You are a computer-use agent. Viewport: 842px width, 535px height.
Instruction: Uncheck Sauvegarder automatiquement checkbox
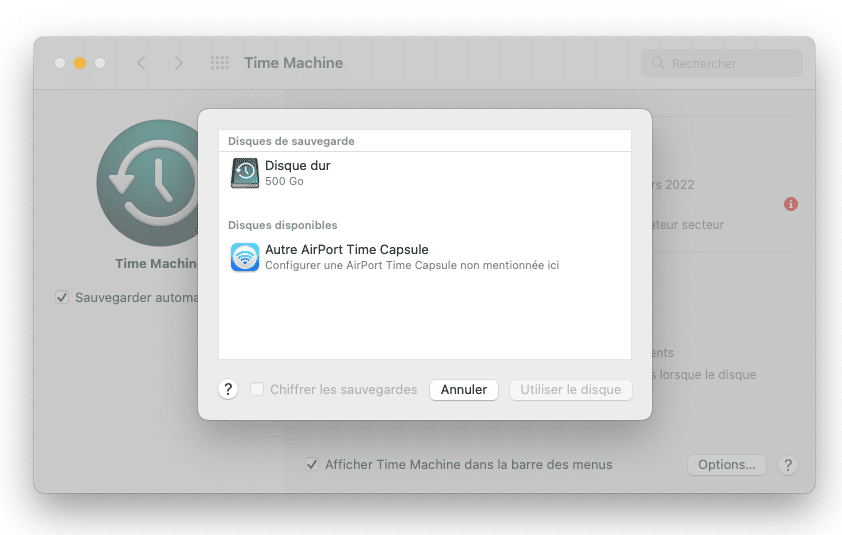click(x=62, y=297)
